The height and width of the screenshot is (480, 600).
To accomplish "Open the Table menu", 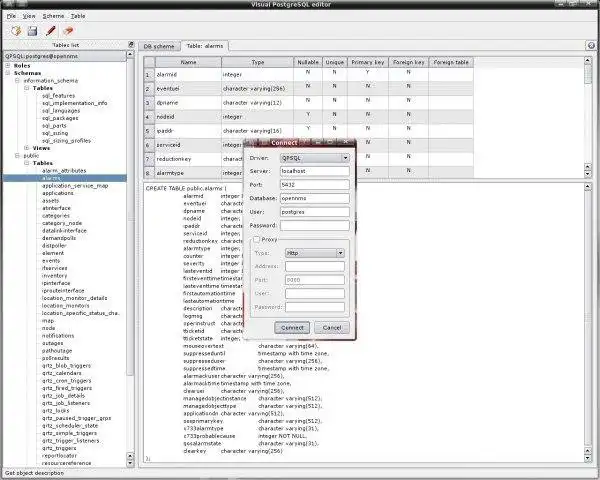I will click(78, 16).
